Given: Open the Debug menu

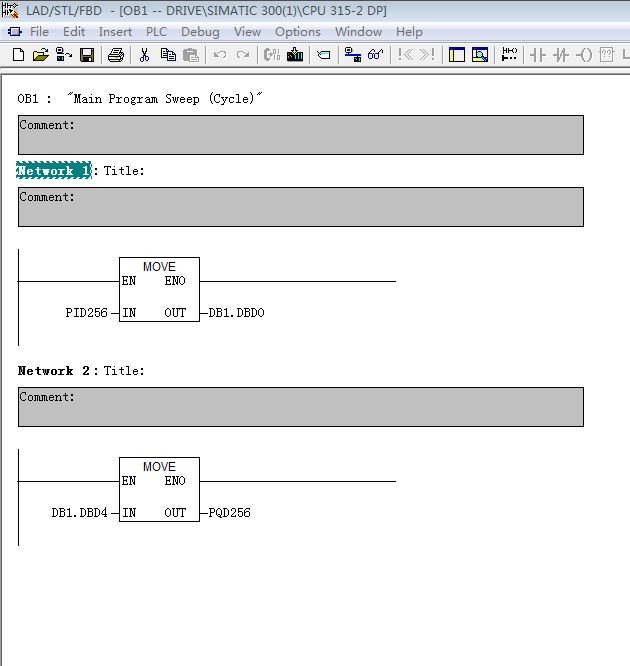Looking at the screenshot, I should coord(200,32).
